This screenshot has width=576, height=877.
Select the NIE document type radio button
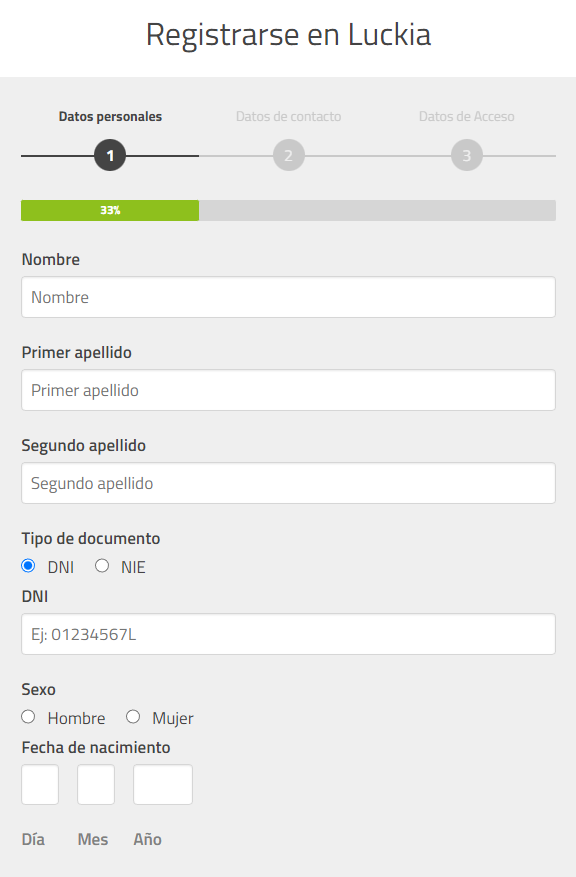click(101, 565)
